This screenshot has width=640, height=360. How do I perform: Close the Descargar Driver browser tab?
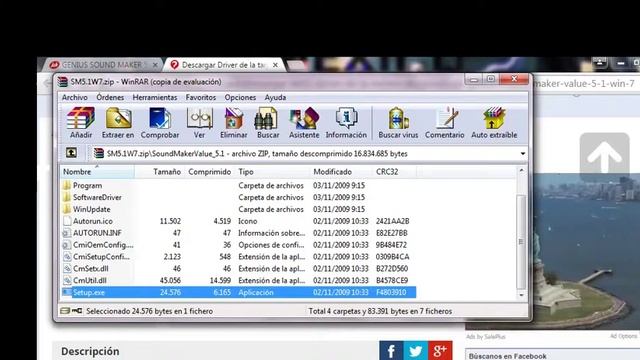point(276,65)
